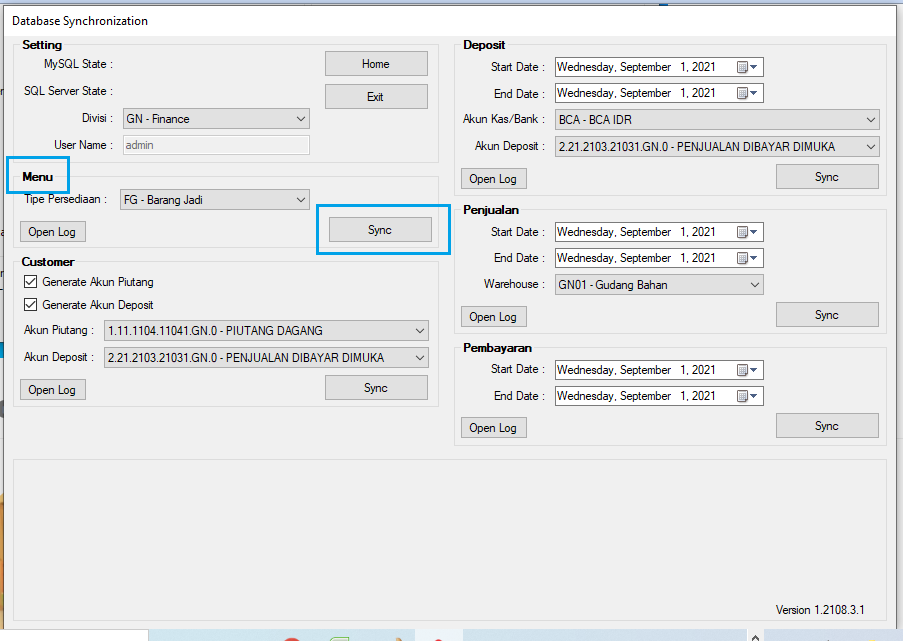Screen dimensions: 903x641
Task: Open Log for the Deposit section
Action: click(493, 179)
